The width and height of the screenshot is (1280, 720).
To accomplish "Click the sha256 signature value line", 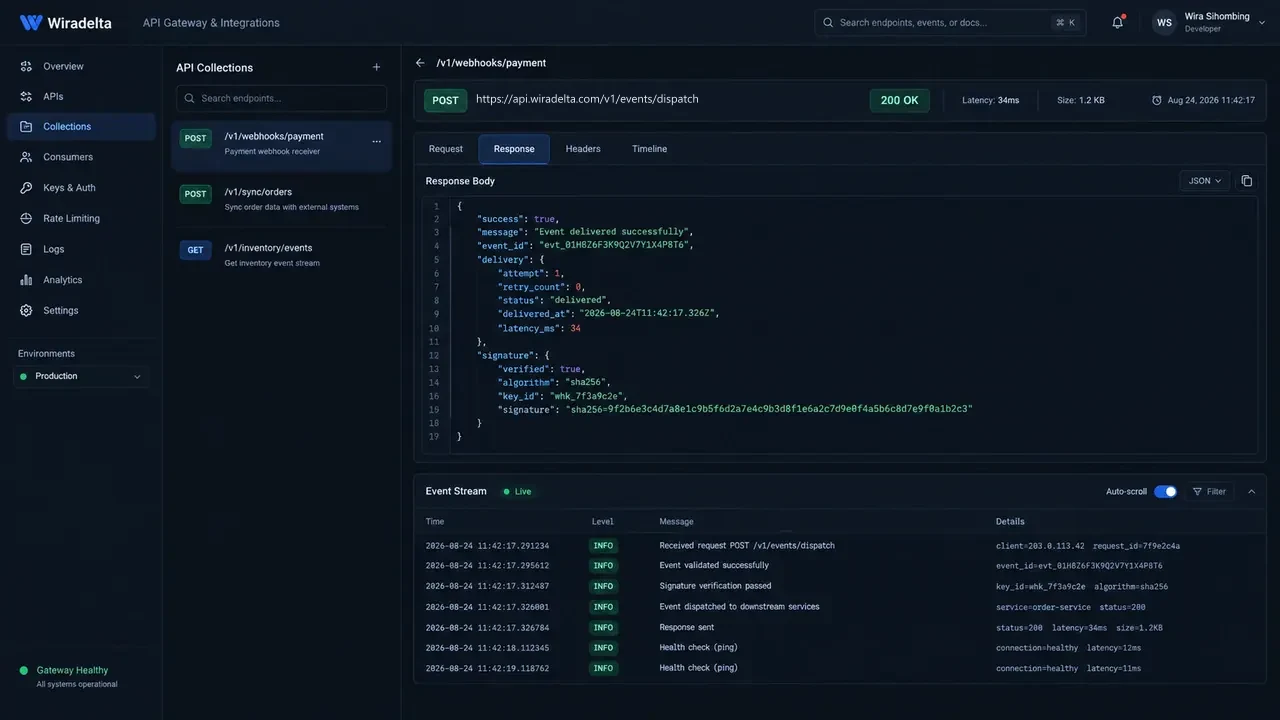I will click(735, 409).
